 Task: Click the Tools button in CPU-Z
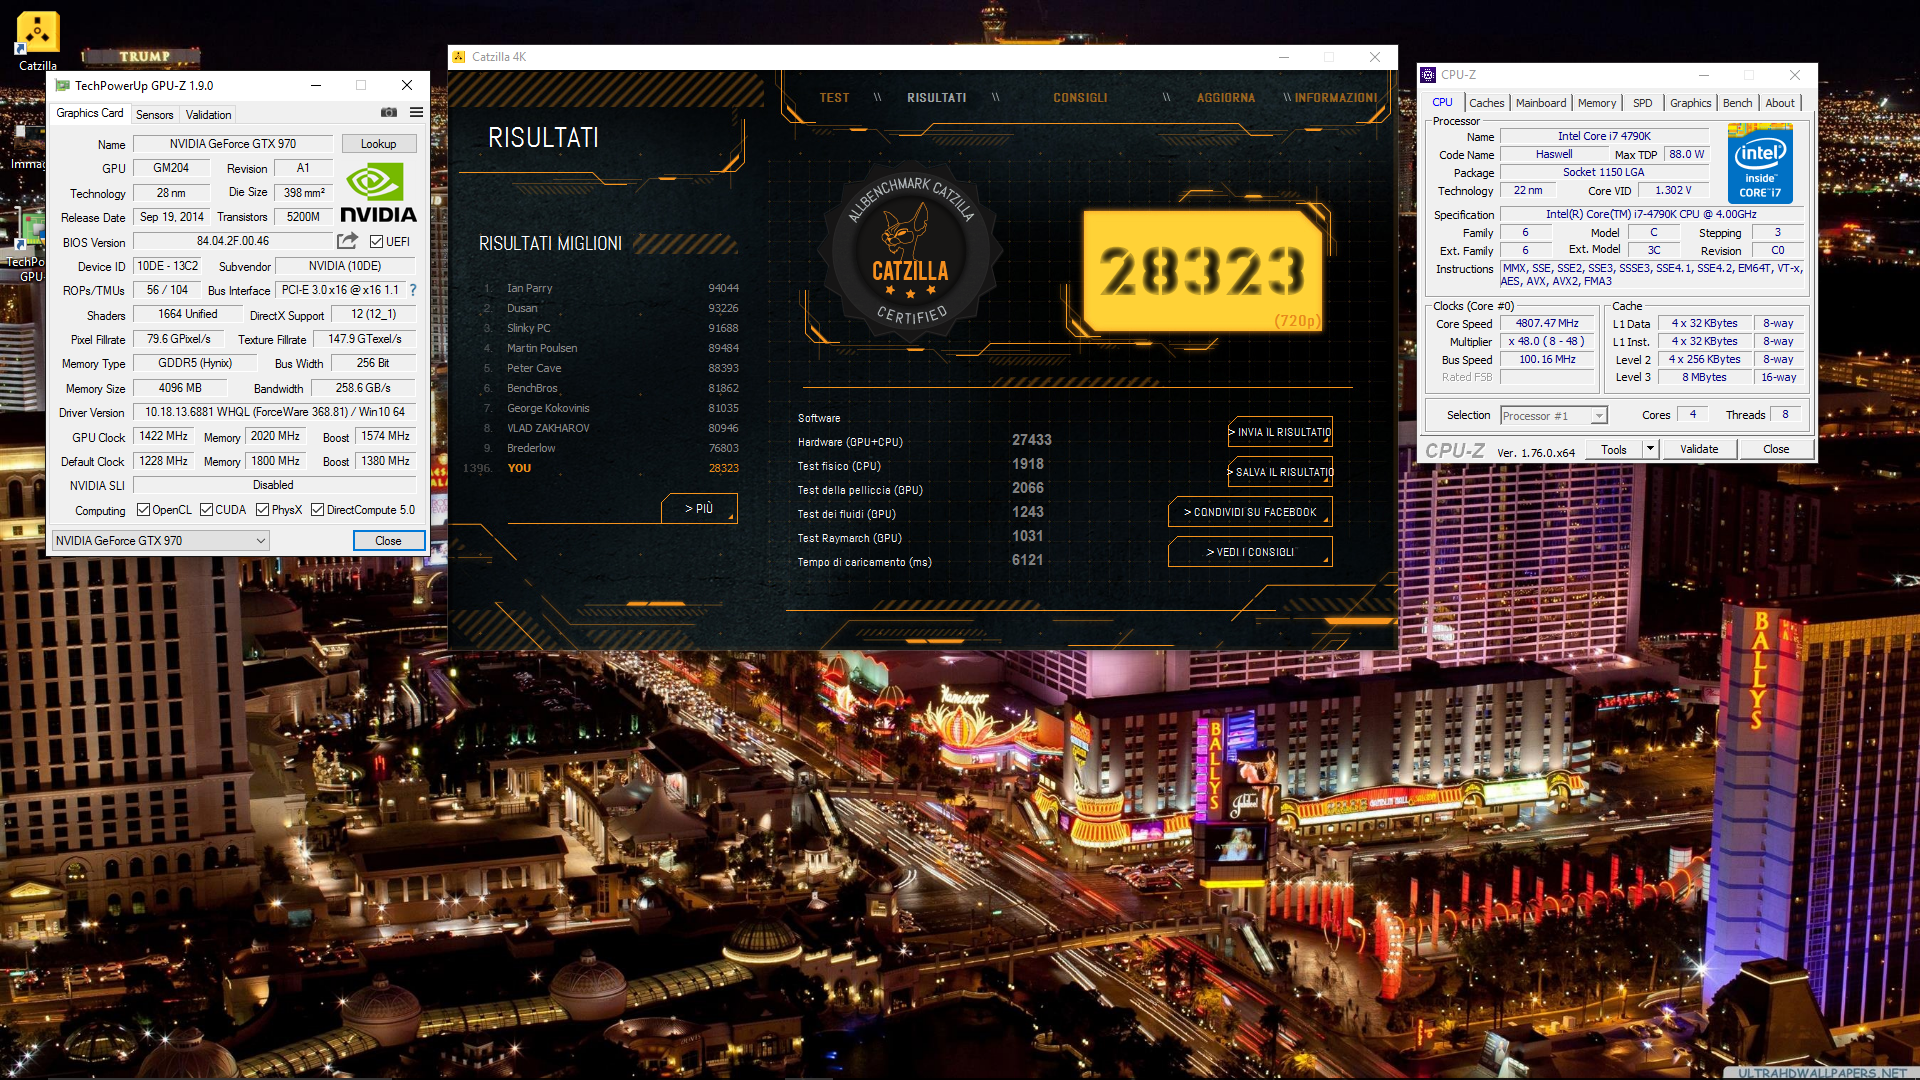coord(1614,449)
